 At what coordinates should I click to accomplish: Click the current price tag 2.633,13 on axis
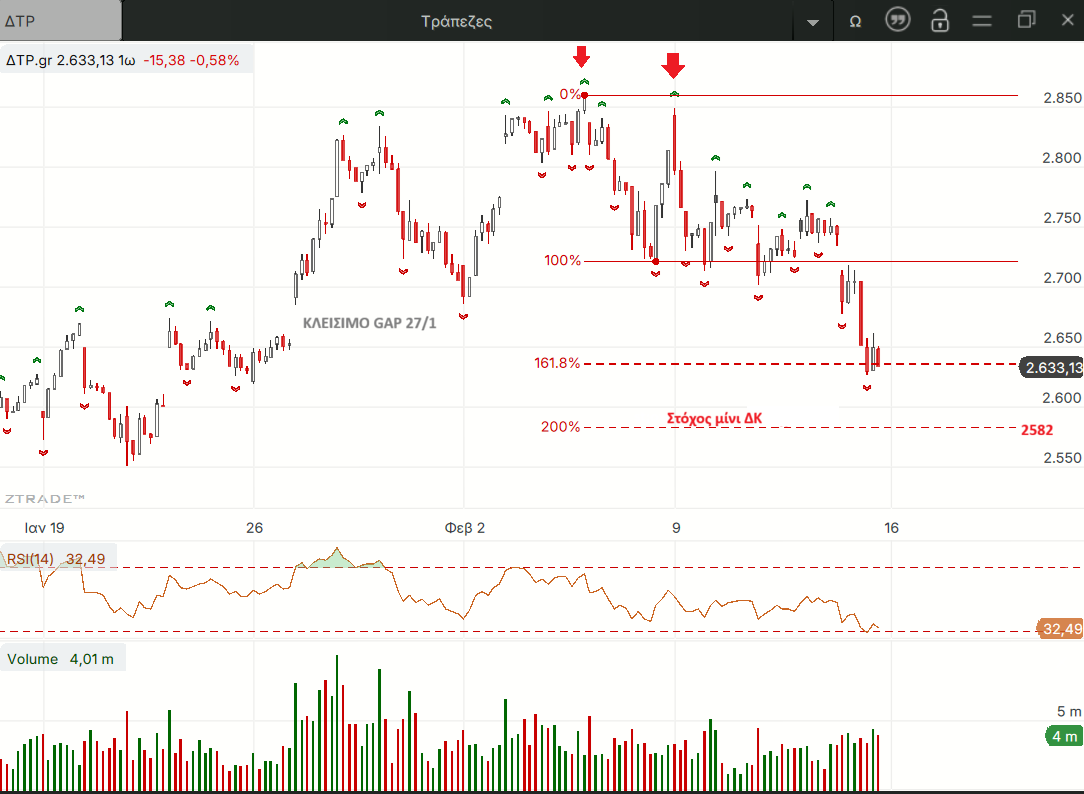[1052, 368]
